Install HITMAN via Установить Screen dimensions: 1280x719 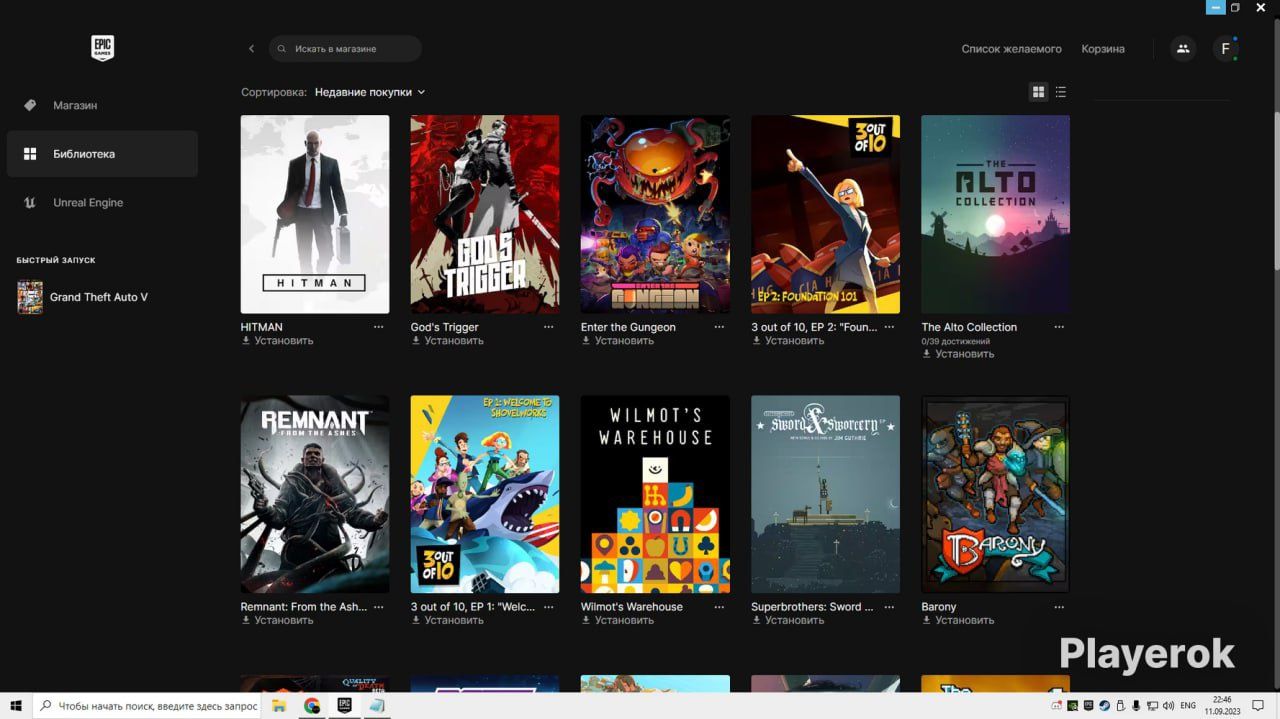click(277, 341)
